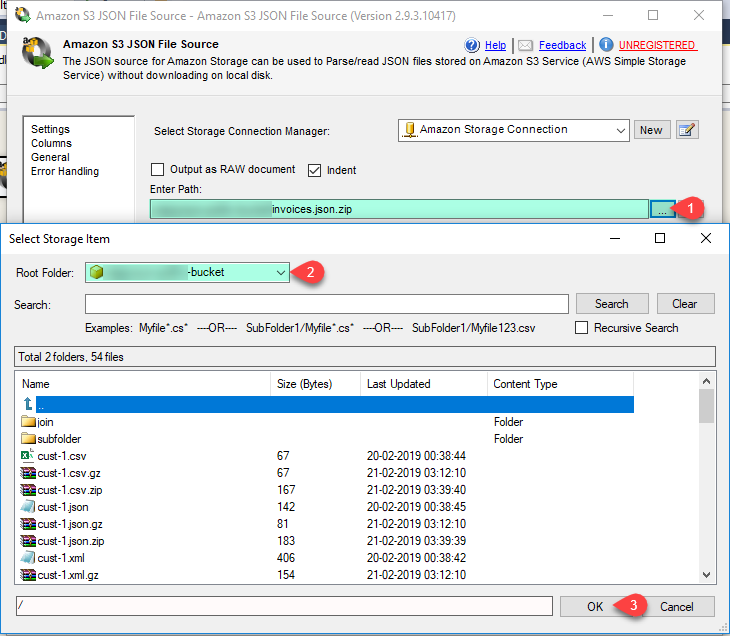Click the file list vertical scrollbar thumb
The image size is (730, 636).
[x=706, y=406]
